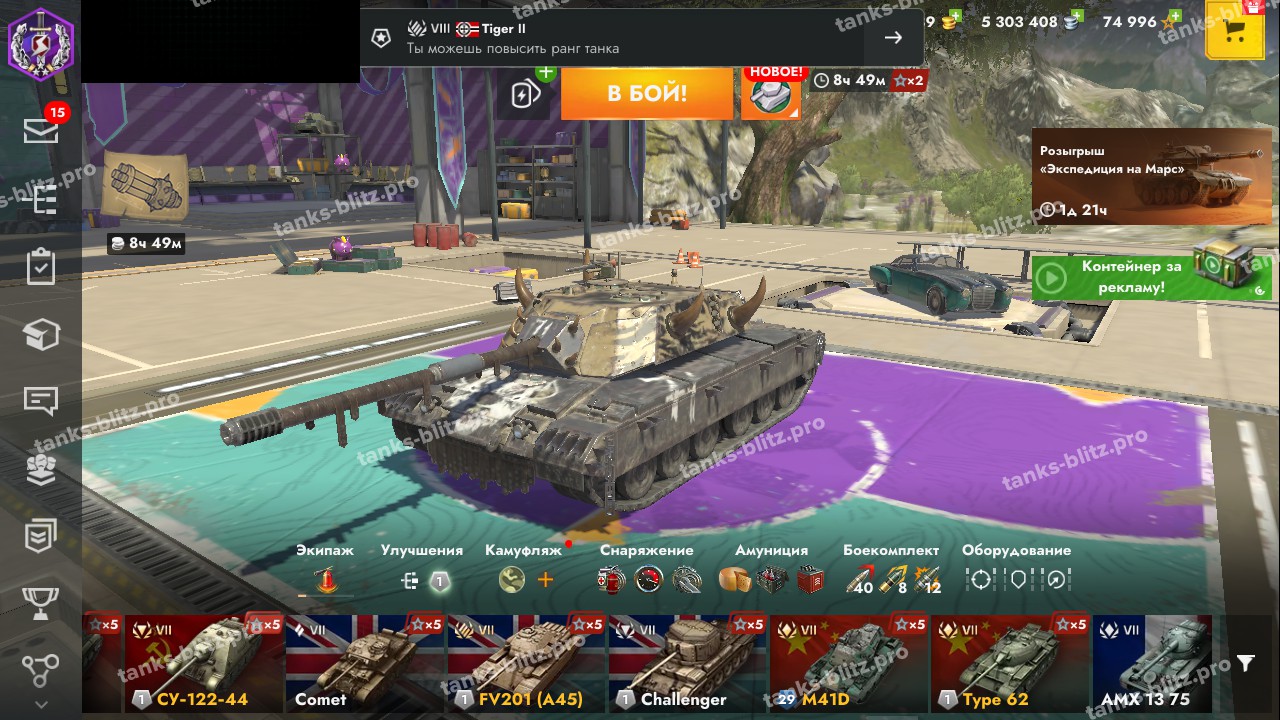Viewport: 1280px width, 720px height.
Task: Open the Экспедиция на Марс raffle banner
Action: click(x=1151, y=176)
